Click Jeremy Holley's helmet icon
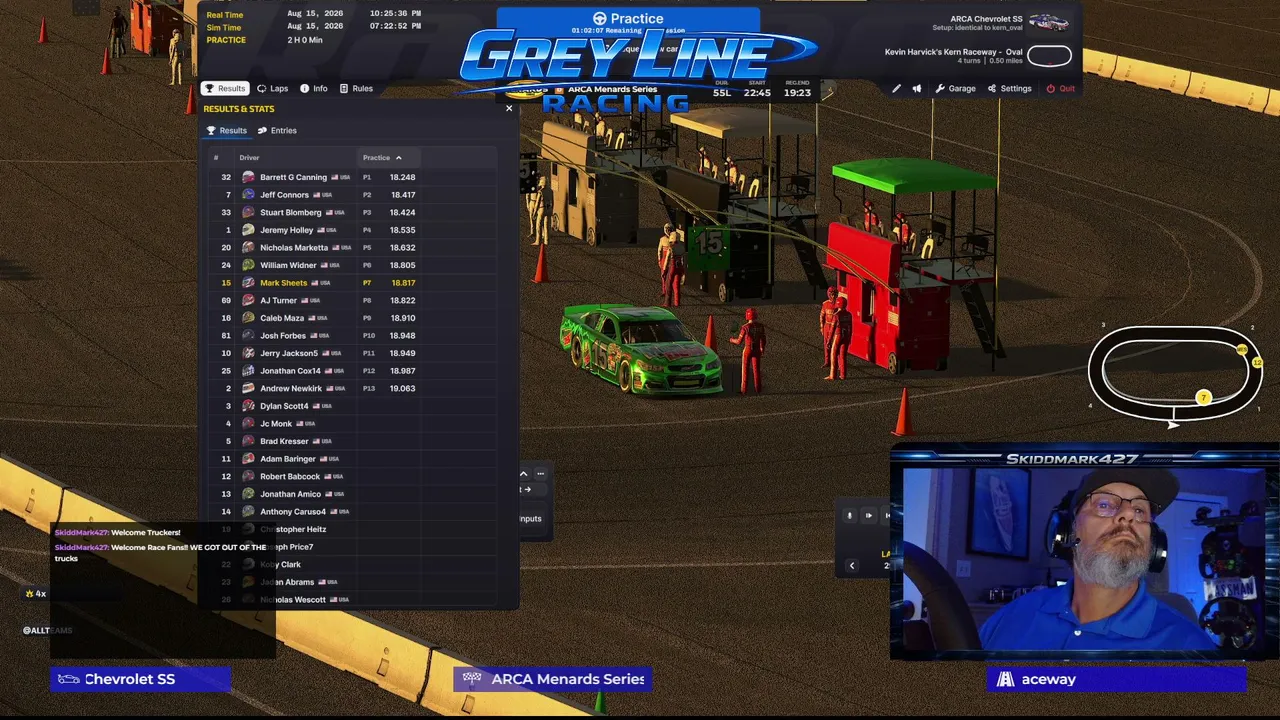This screenshot has width=1280, height=720. 248,230
